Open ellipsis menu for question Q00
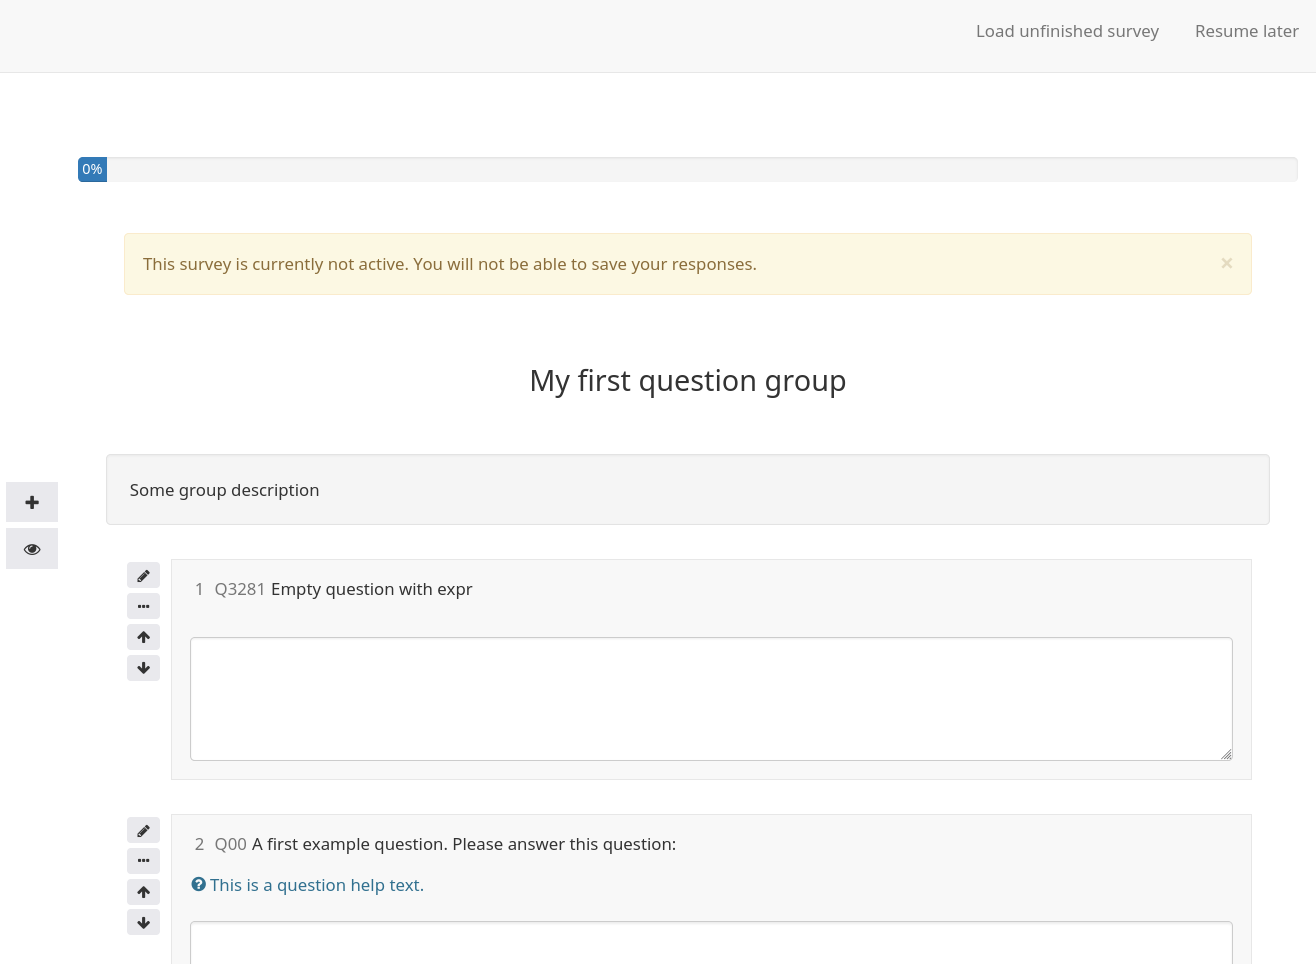The width and height of the screenshot is (1316, 964). (143, 861)
